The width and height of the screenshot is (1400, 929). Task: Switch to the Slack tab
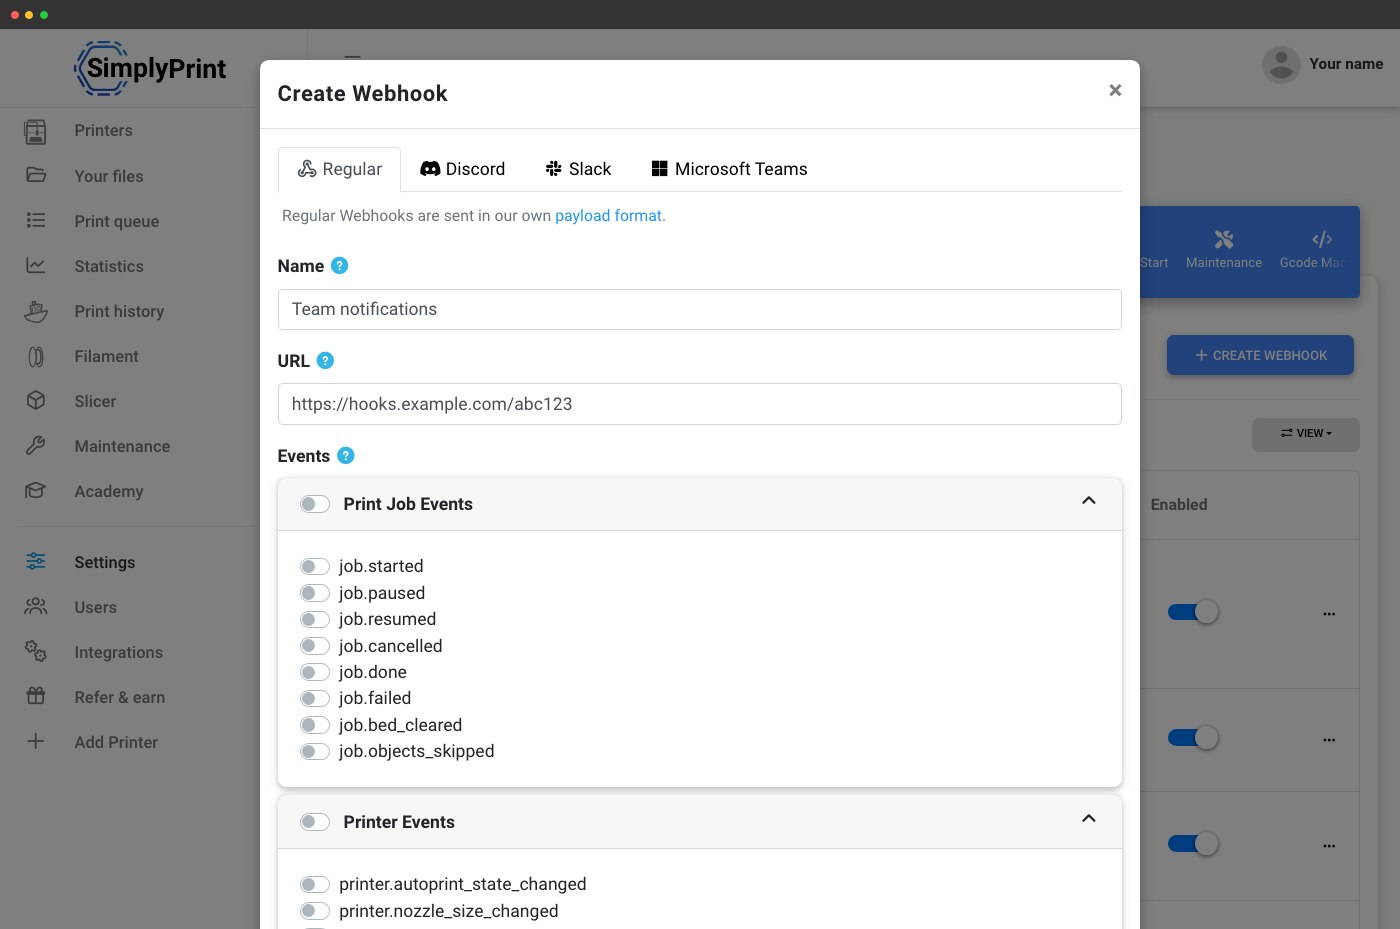(x=578, y=169)
